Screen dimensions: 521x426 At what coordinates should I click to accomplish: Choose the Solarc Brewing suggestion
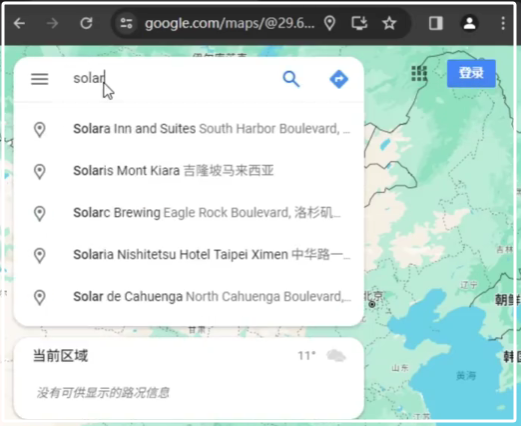[x=189, y=213]
